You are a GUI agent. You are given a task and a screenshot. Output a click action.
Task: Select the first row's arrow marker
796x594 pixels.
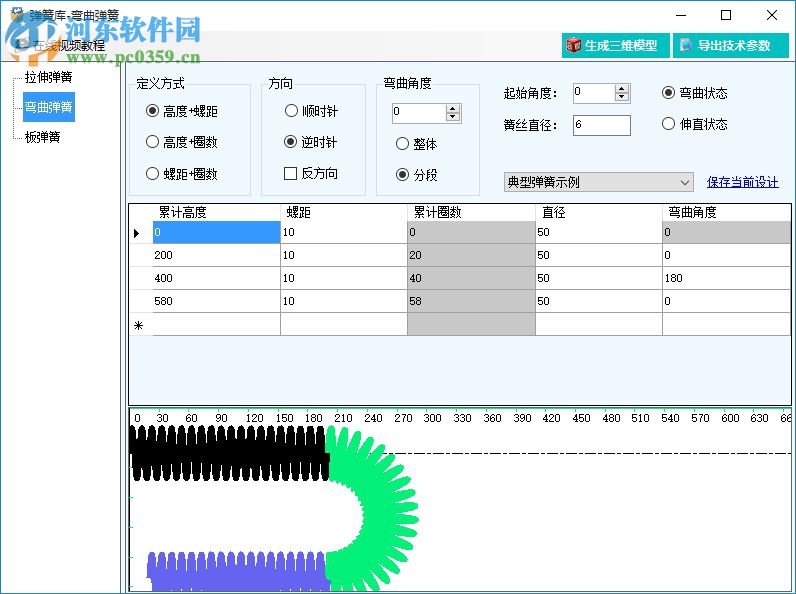pos(137,233)
